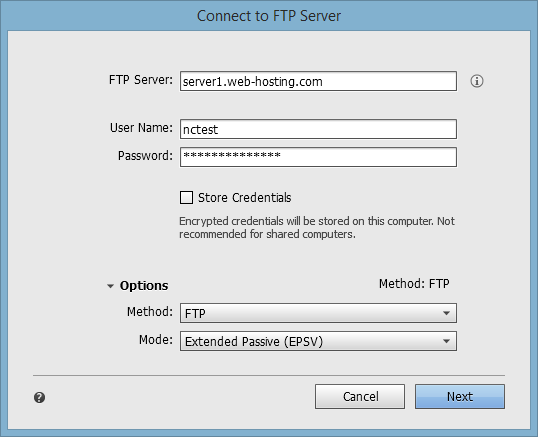
Task: Click the info icon beside FTP Server field
Action: point(477,81)
